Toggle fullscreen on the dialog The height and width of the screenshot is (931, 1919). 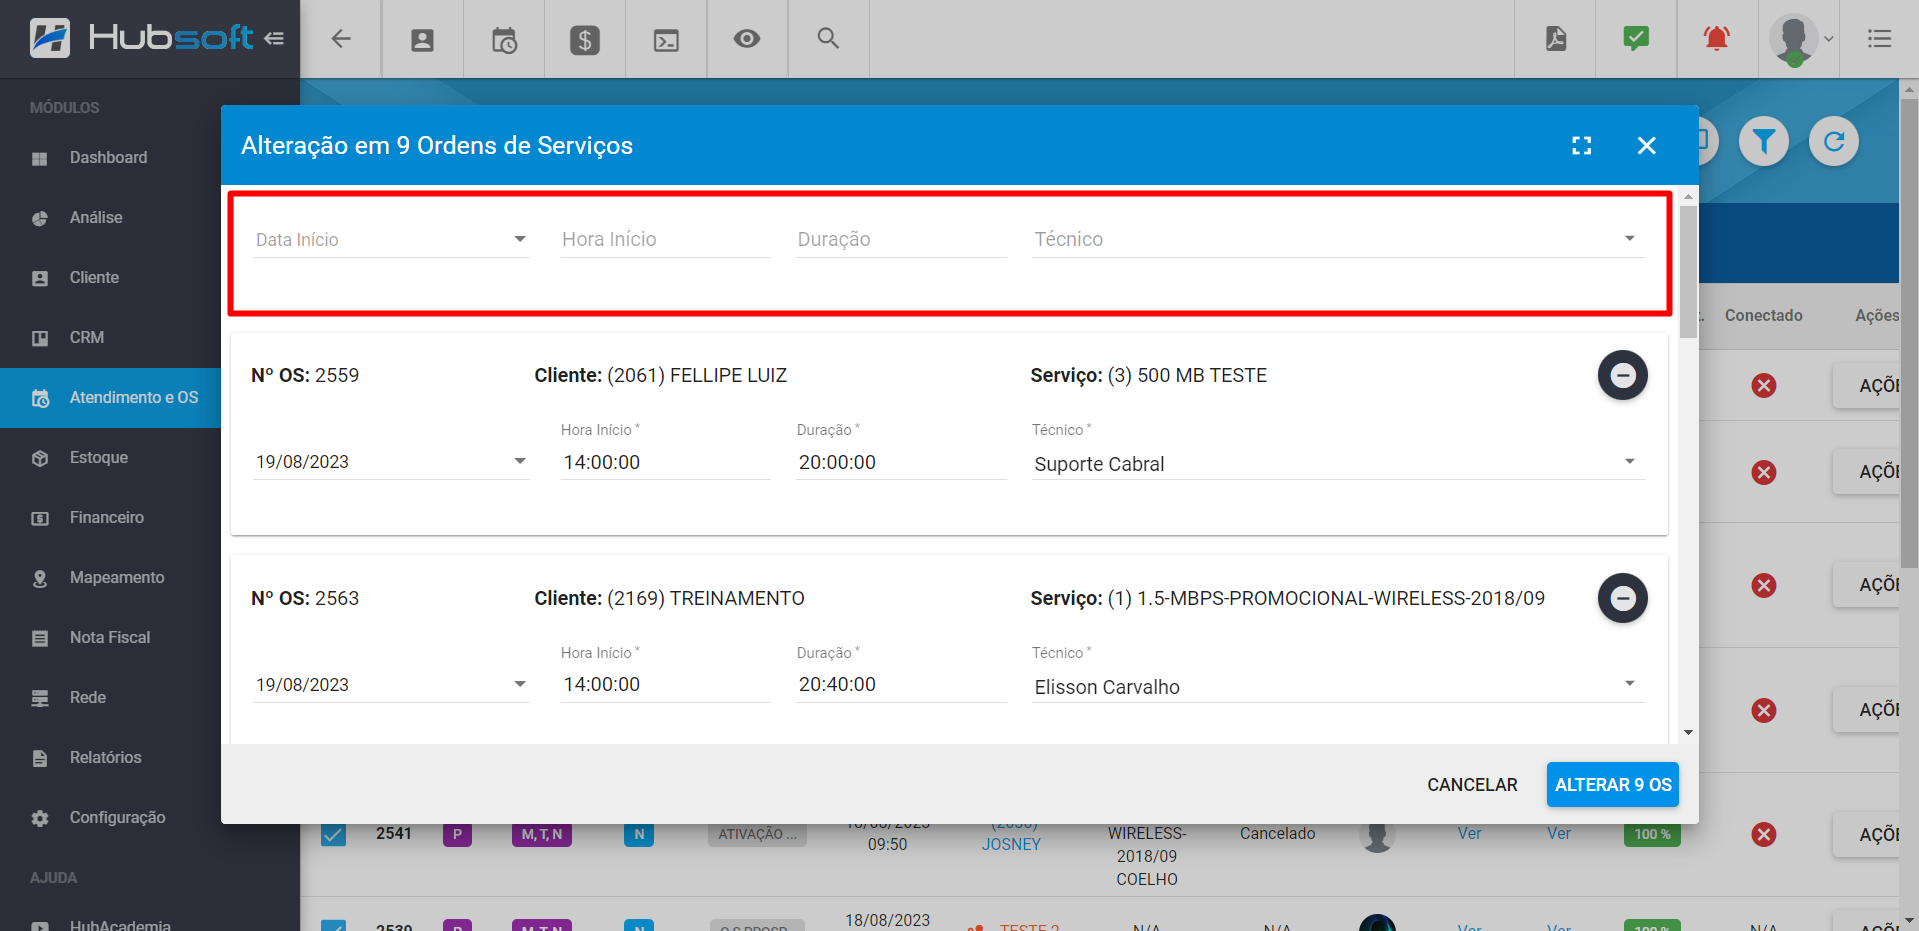[x=1581, y=146]
